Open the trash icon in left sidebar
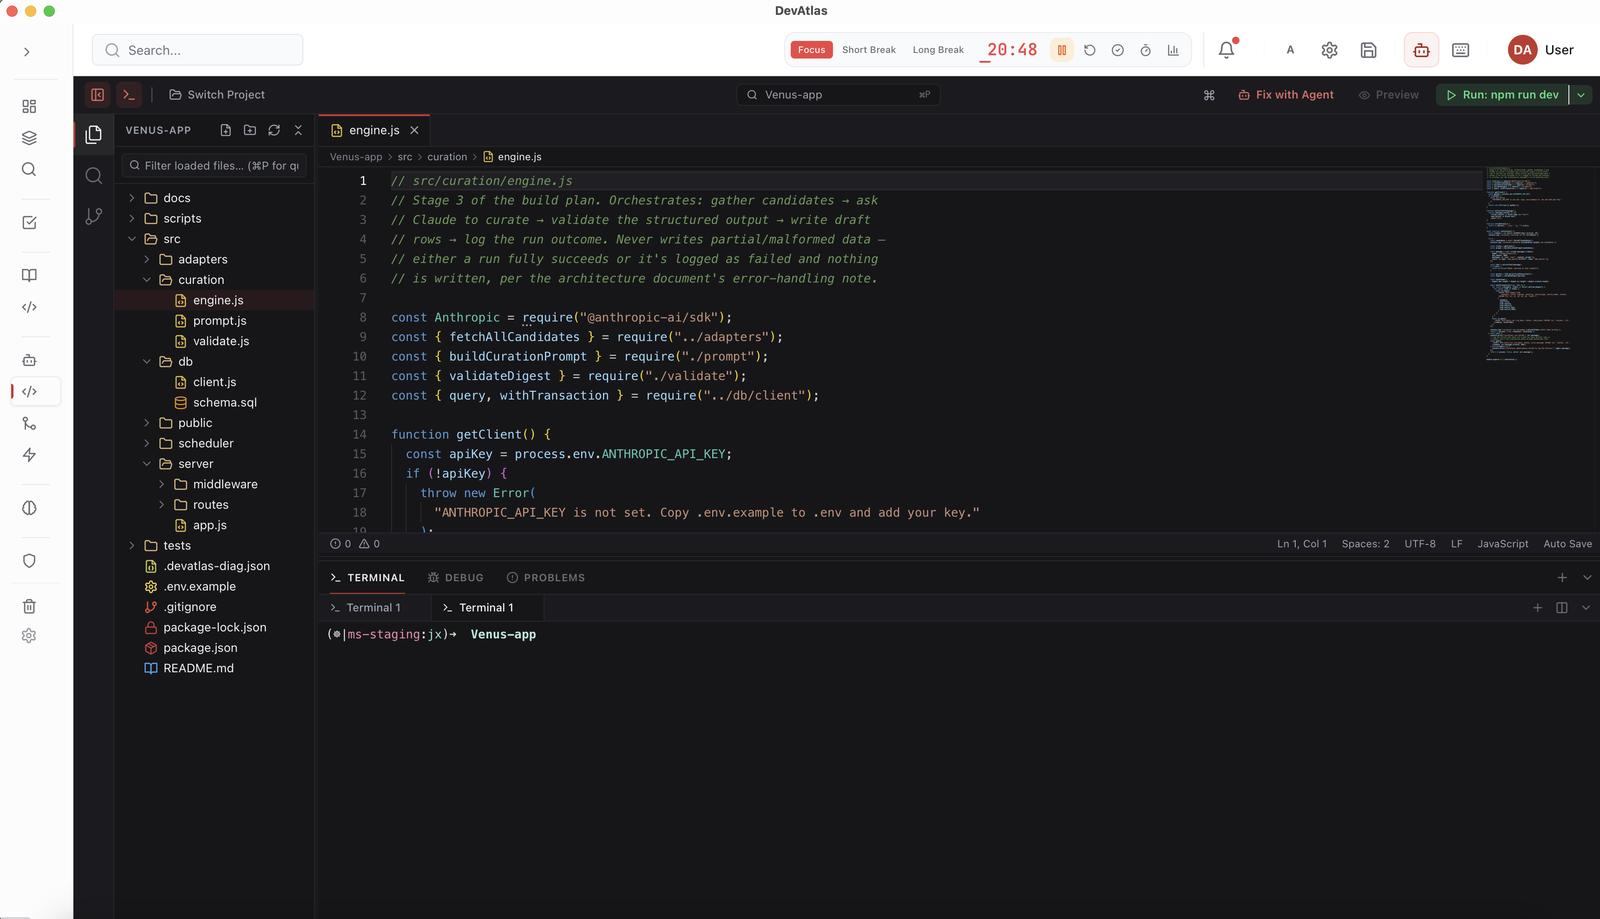Viewport: 1600px width, 919px height. pyautogui.click(x=29, y=606)
